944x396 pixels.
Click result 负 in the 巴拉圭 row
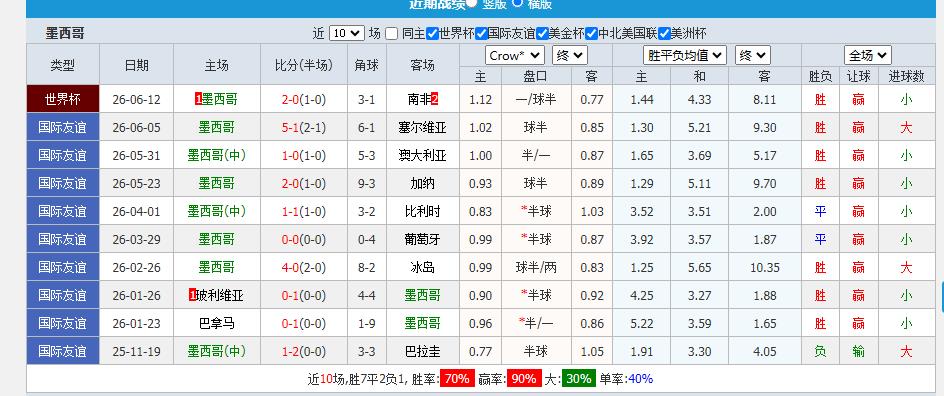(x=820, y=351)
